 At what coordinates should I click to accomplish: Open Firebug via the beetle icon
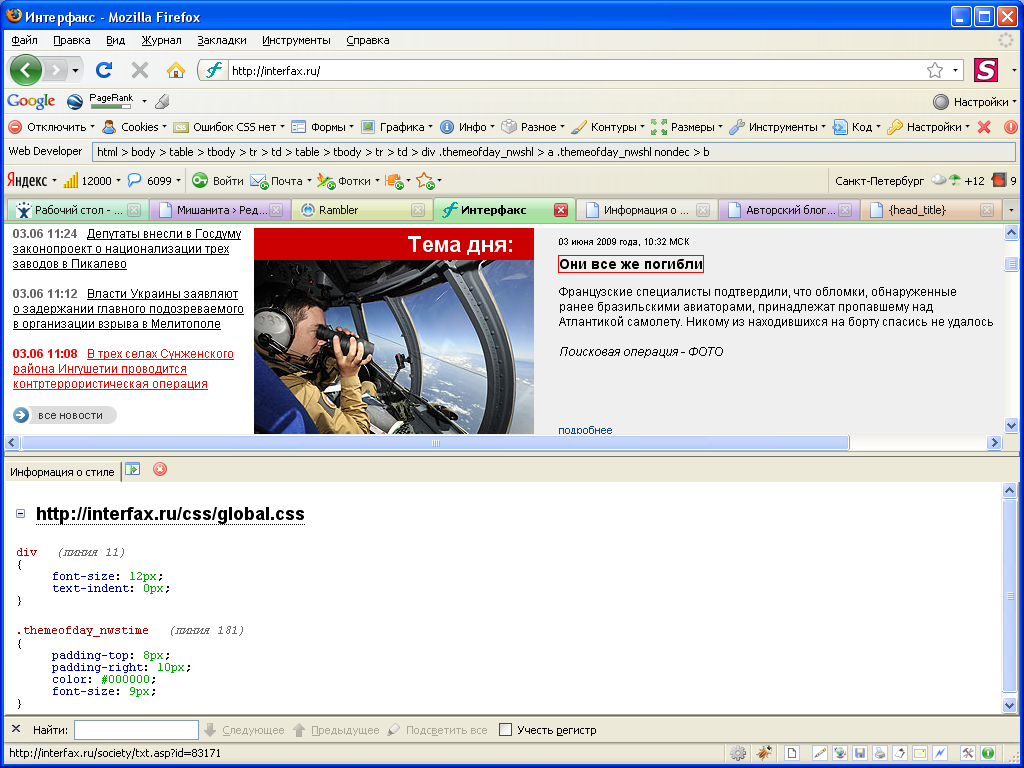(x=763, y=753)
